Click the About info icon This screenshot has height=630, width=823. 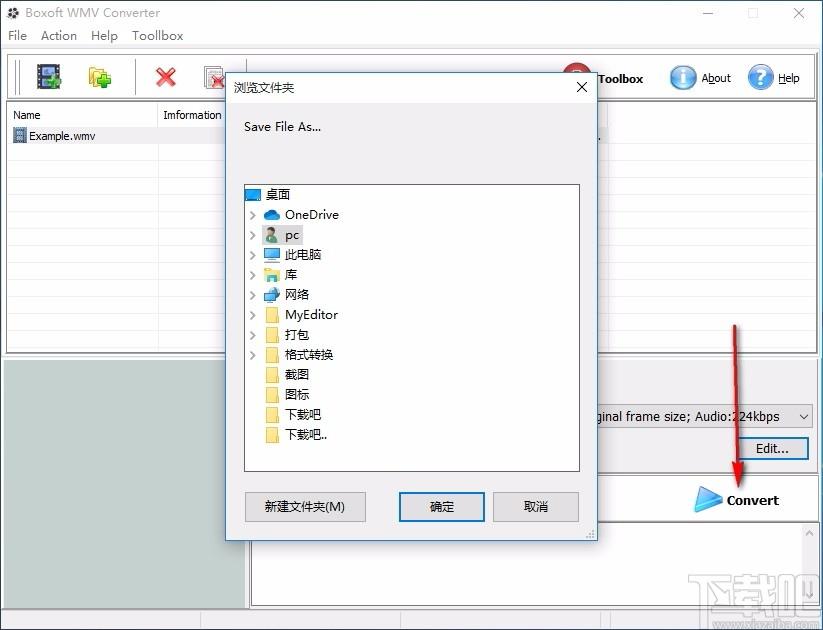coord(682,78)
